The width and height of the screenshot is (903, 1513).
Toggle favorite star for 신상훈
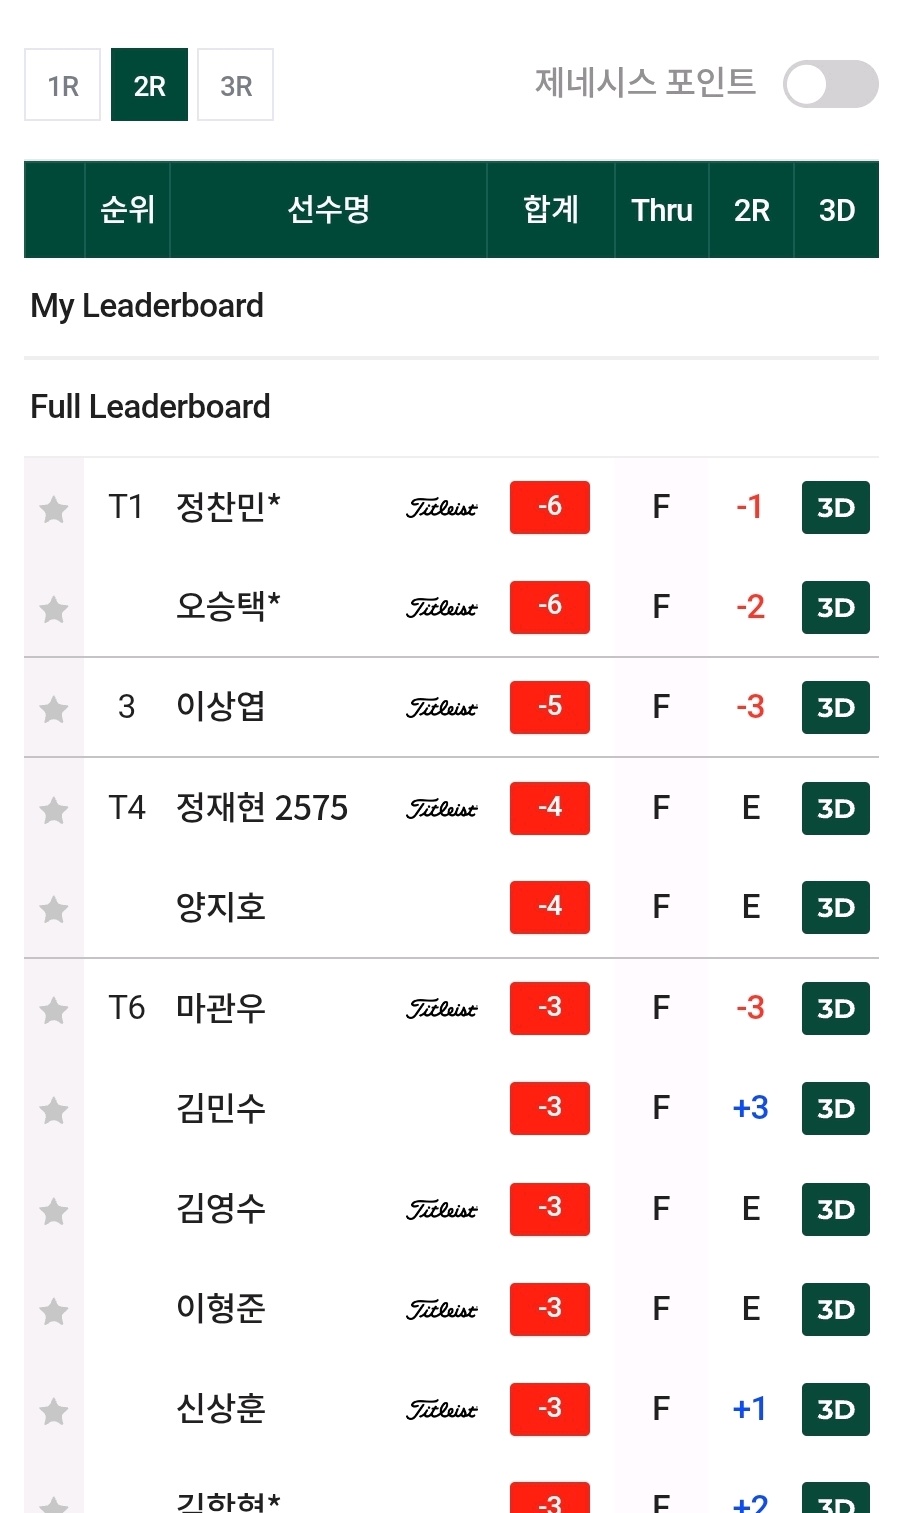pyautogui.click(x=54, y=1411)
